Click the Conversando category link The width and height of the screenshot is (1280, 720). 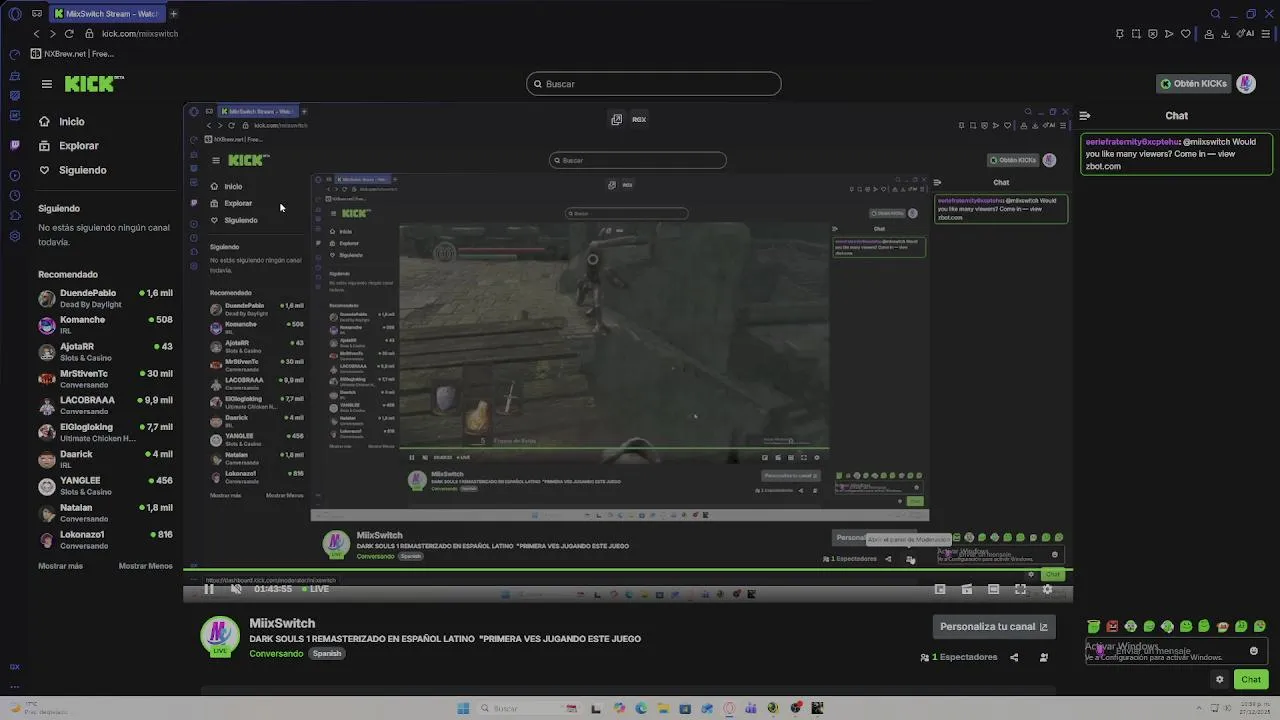[276, 653]
